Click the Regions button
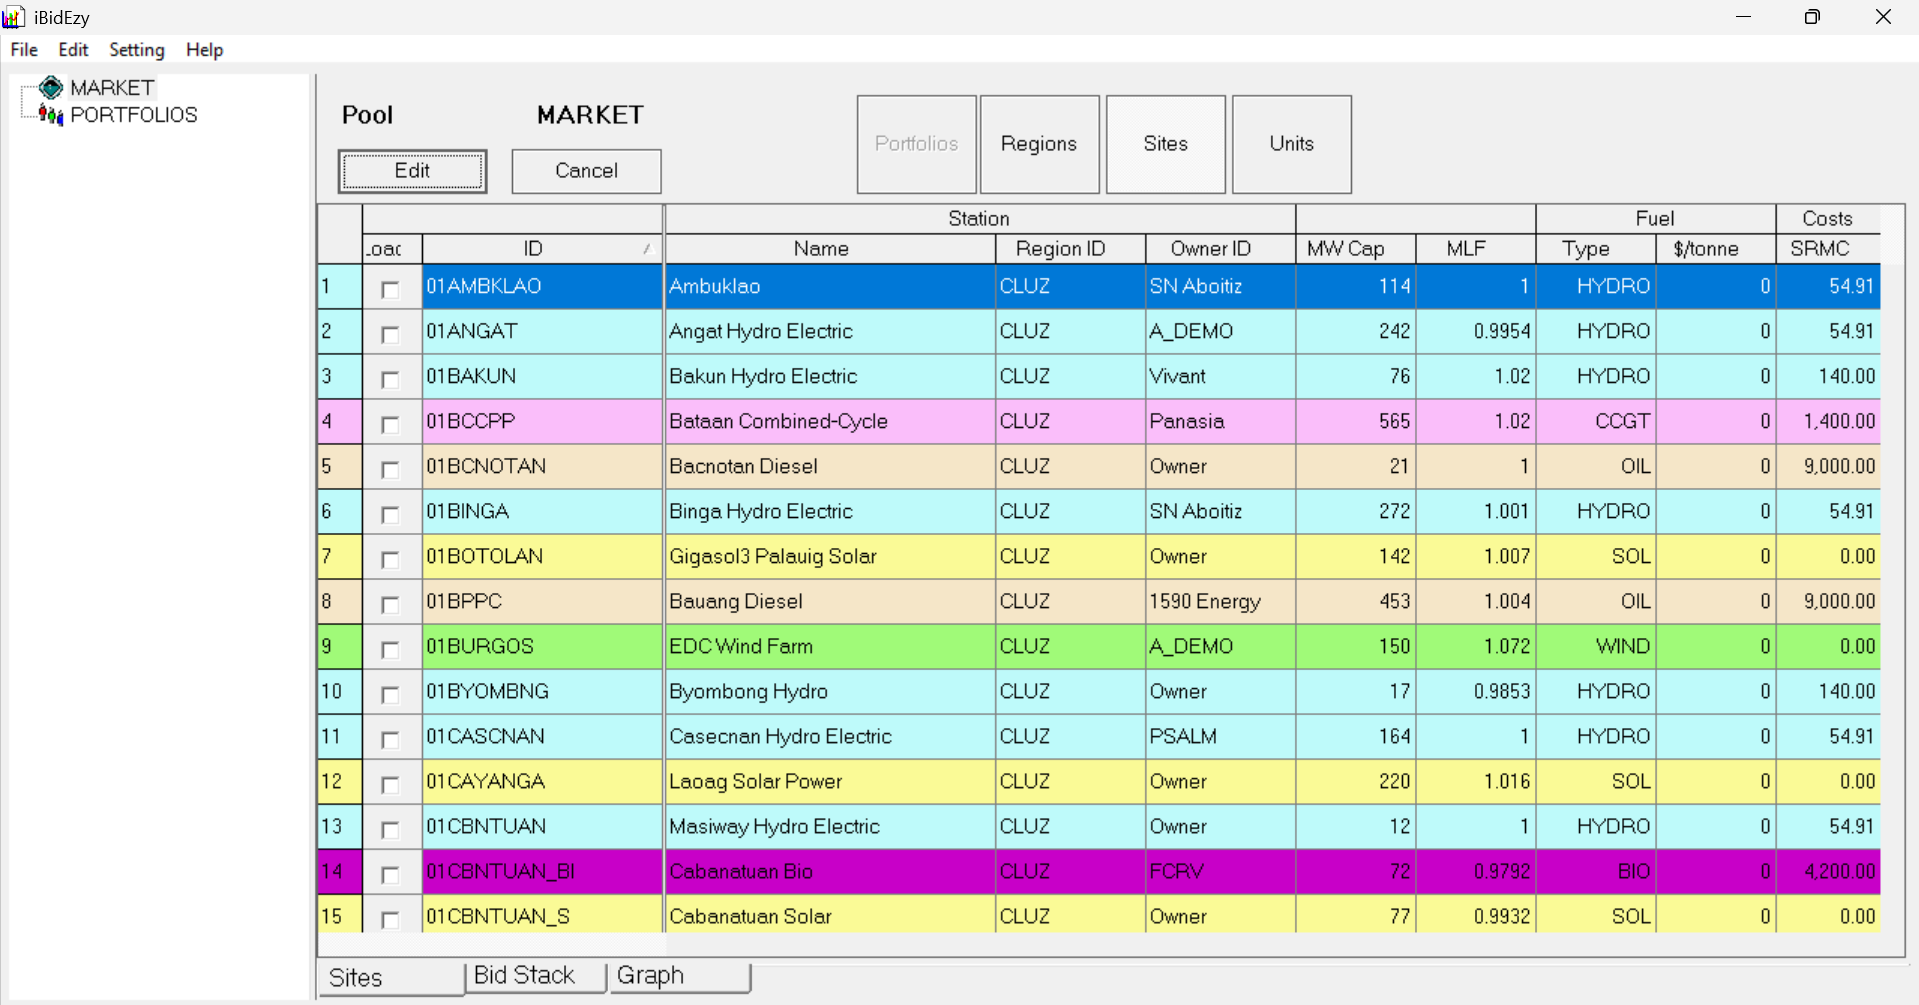The height and width of the screenshot is (1005, 1919). (x=1039, y=144)
